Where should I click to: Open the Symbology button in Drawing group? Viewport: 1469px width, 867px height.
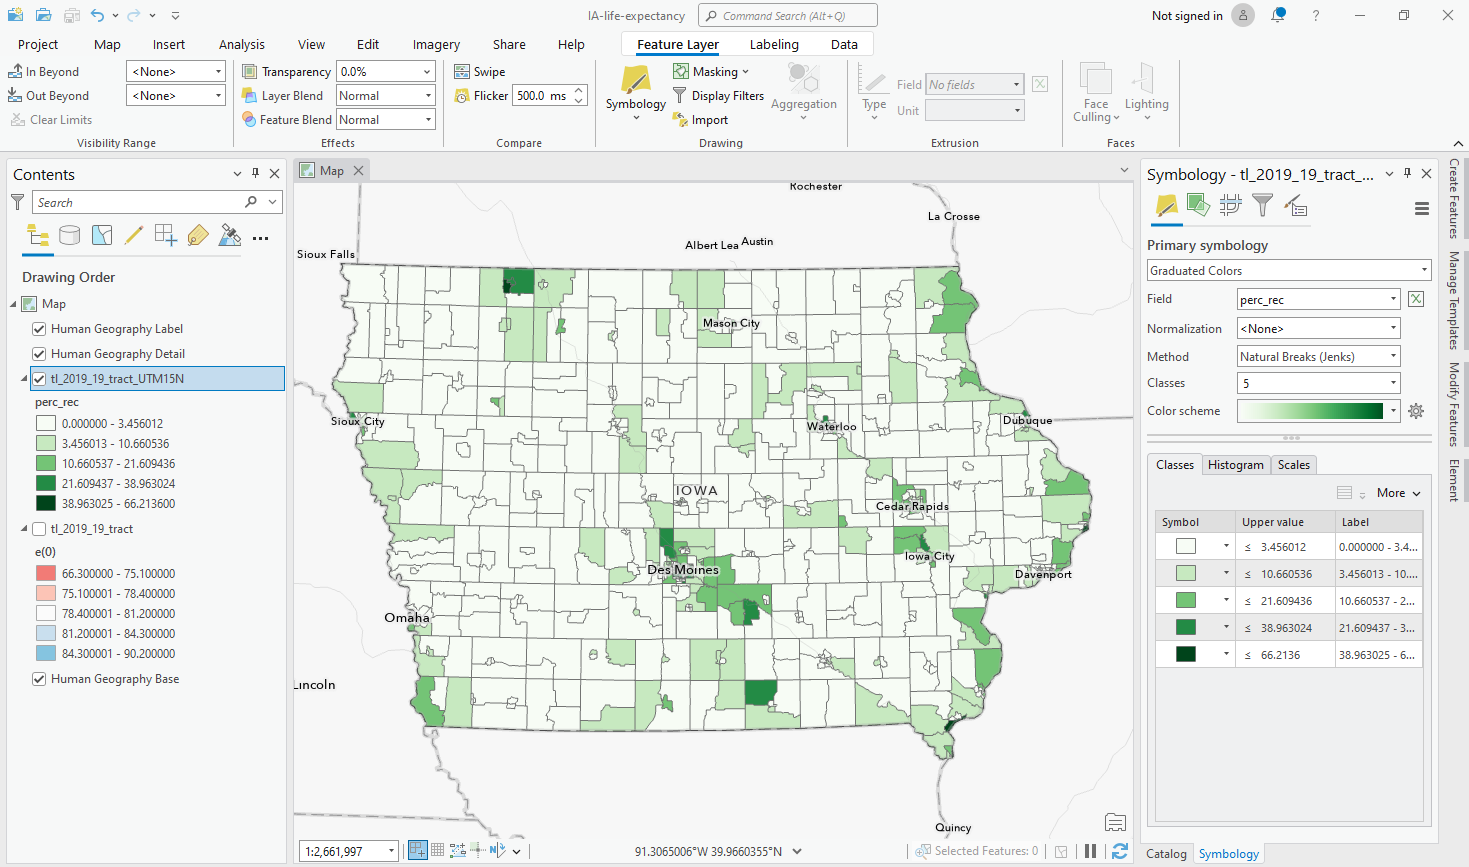[635, 91]
